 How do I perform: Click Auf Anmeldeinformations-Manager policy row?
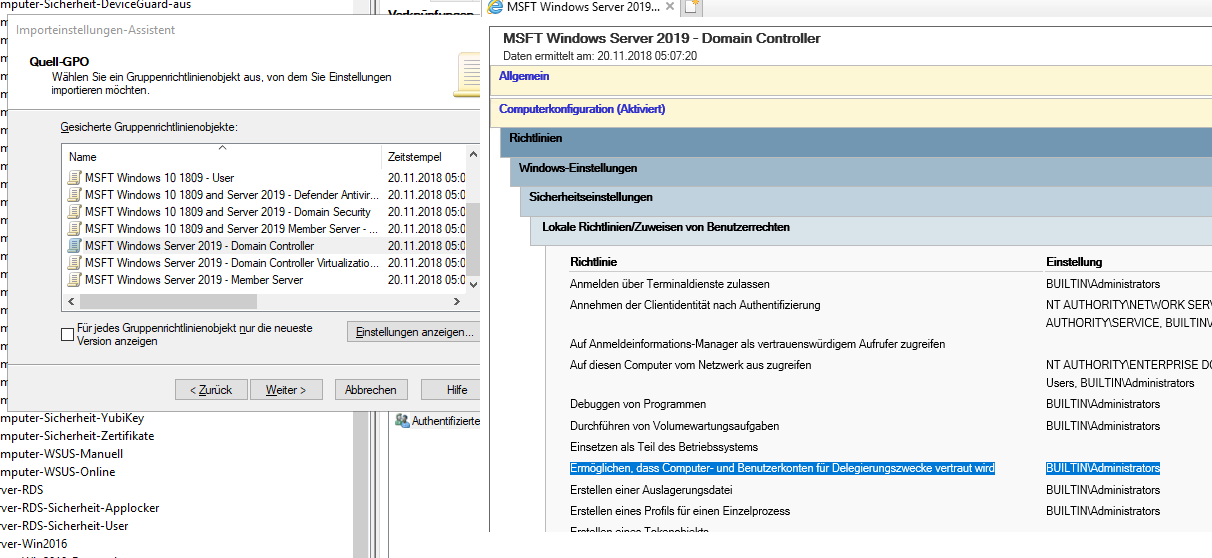[x=758, y=344]
